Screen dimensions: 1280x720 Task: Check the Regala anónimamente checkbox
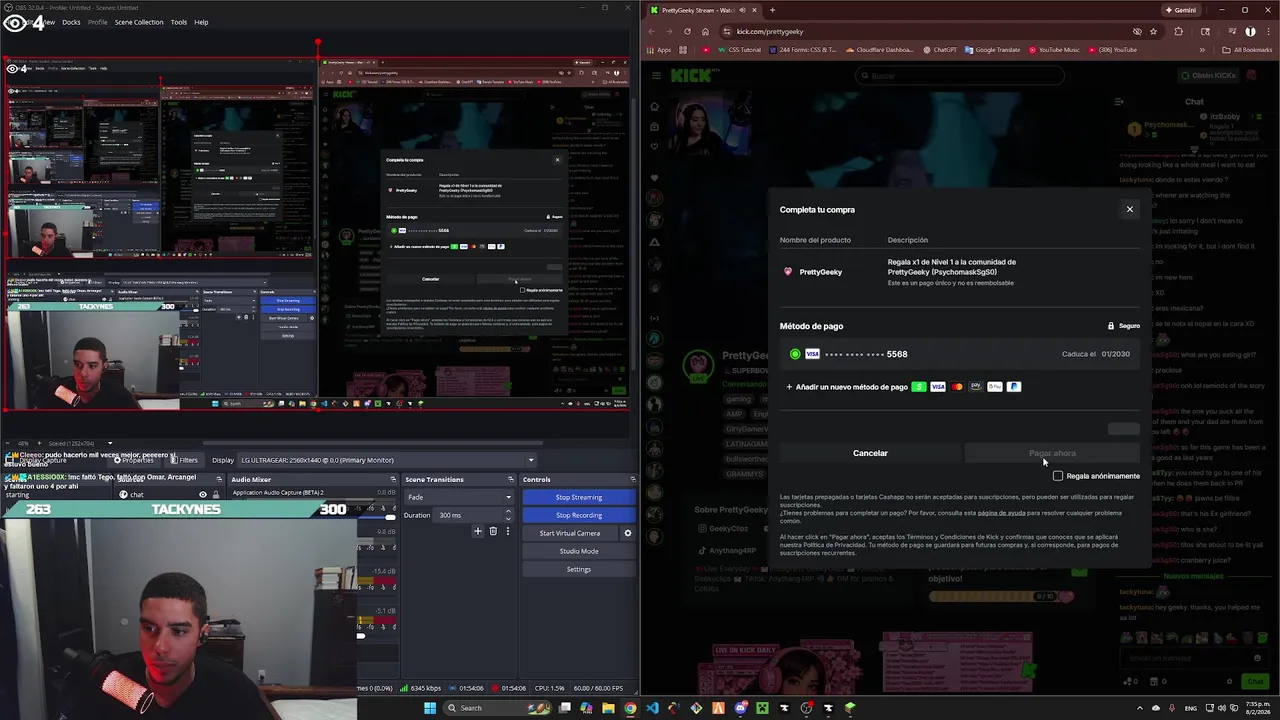1058,476
